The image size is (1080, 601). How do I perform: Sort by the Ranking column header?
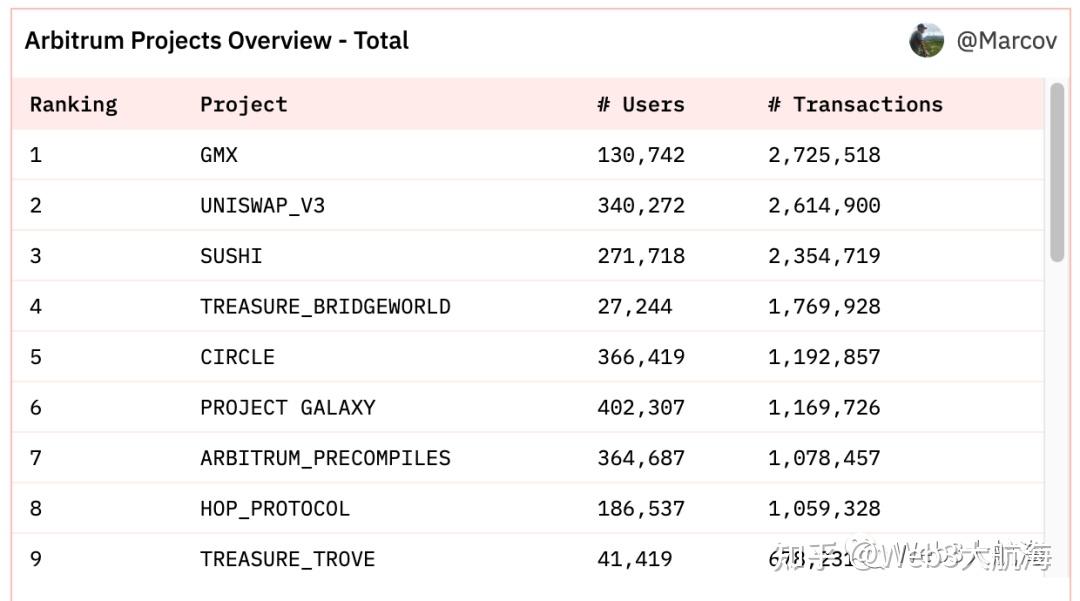coord(73,105)
